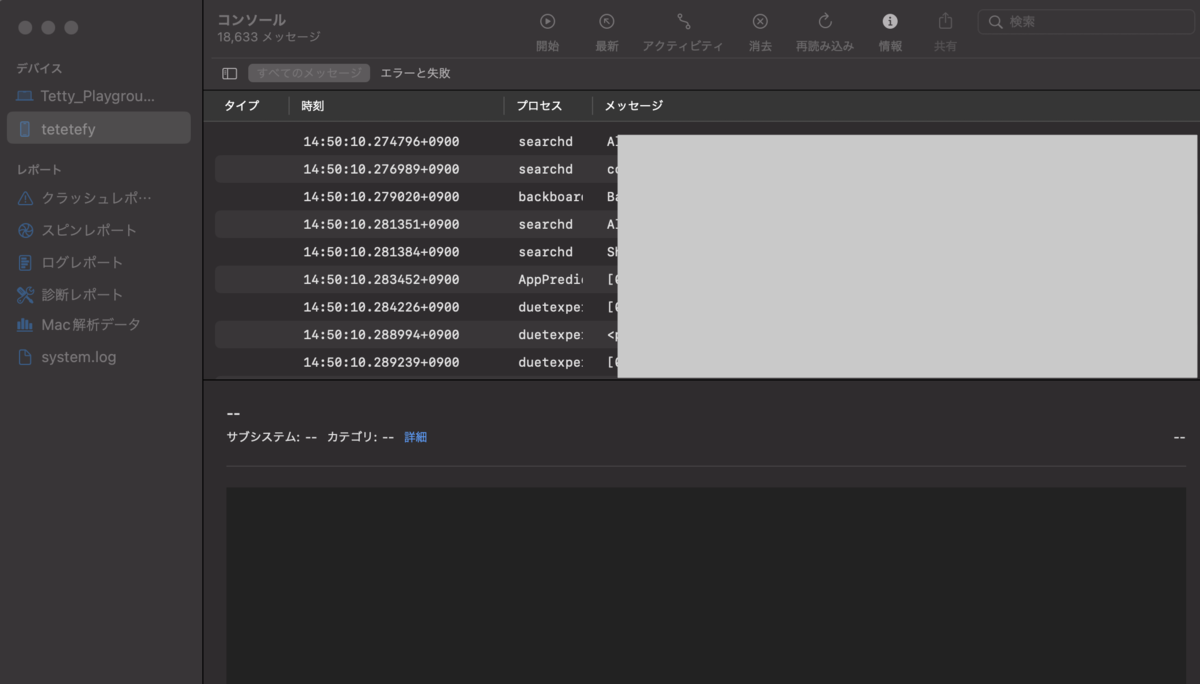Viewport: 1200px width, 684px height.
Task: Select log row at 14:50:10.288994+0900
Action: click(x=706, y=334)
